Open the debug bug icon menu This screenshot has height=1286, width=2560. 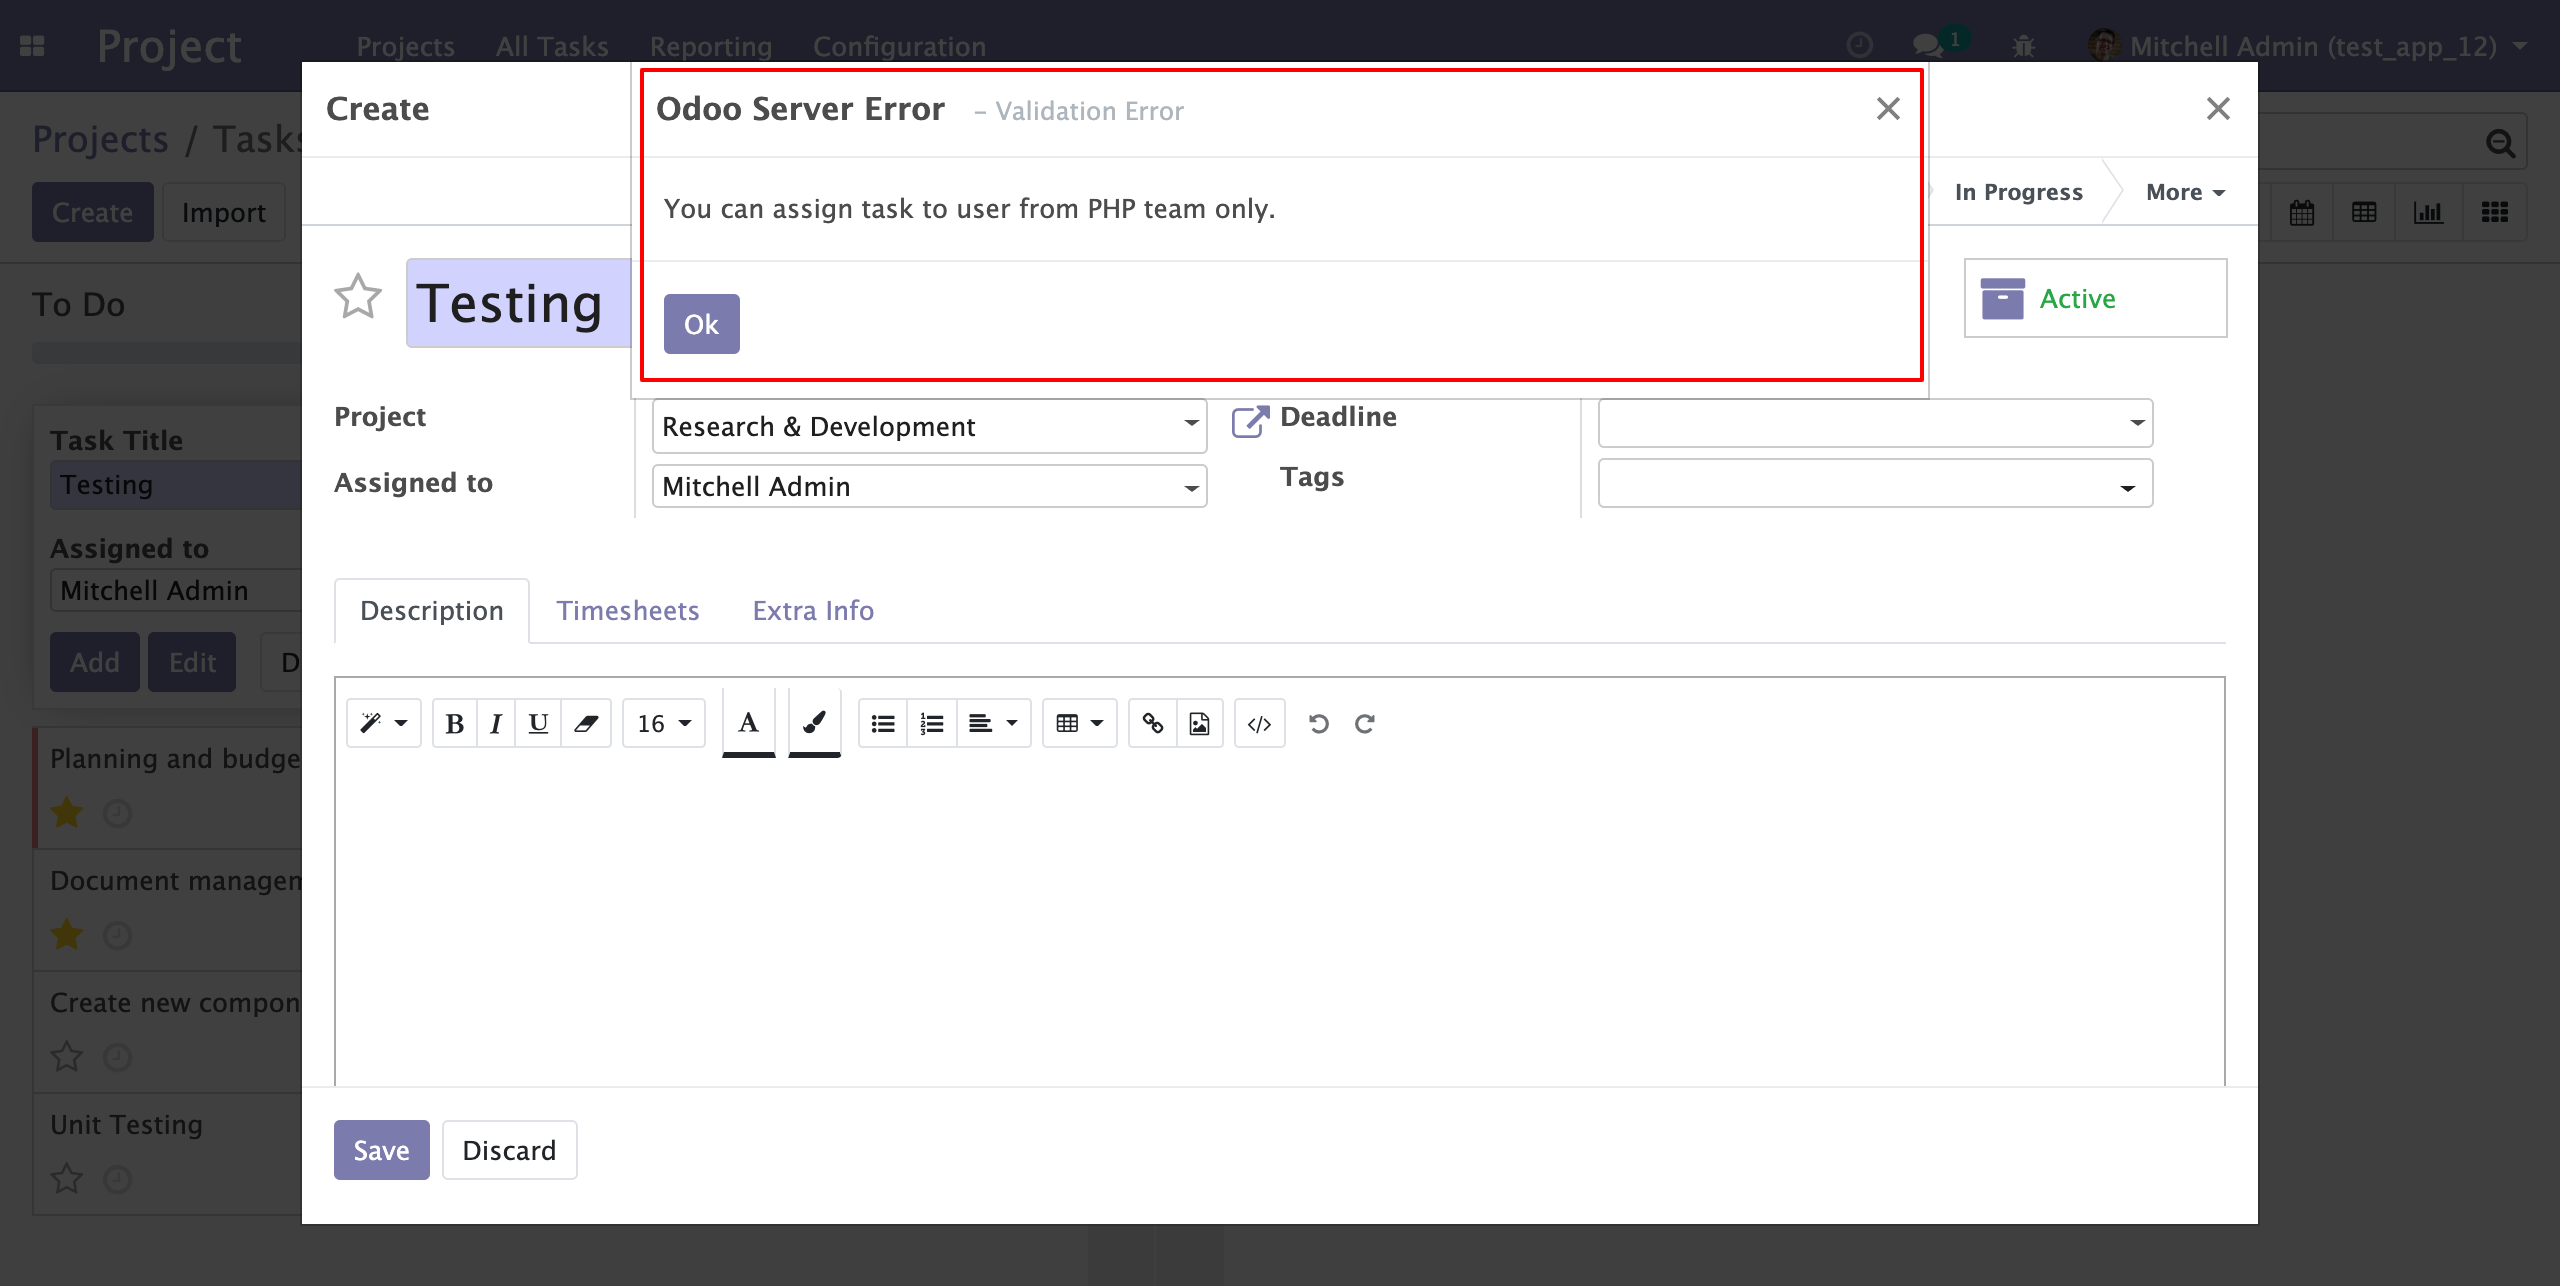2024,45
